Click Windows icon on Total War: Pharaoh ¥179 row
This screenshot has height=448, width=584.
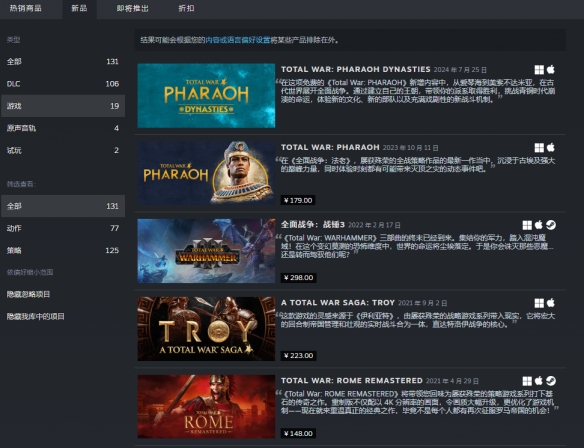click(x=539, y=148)
